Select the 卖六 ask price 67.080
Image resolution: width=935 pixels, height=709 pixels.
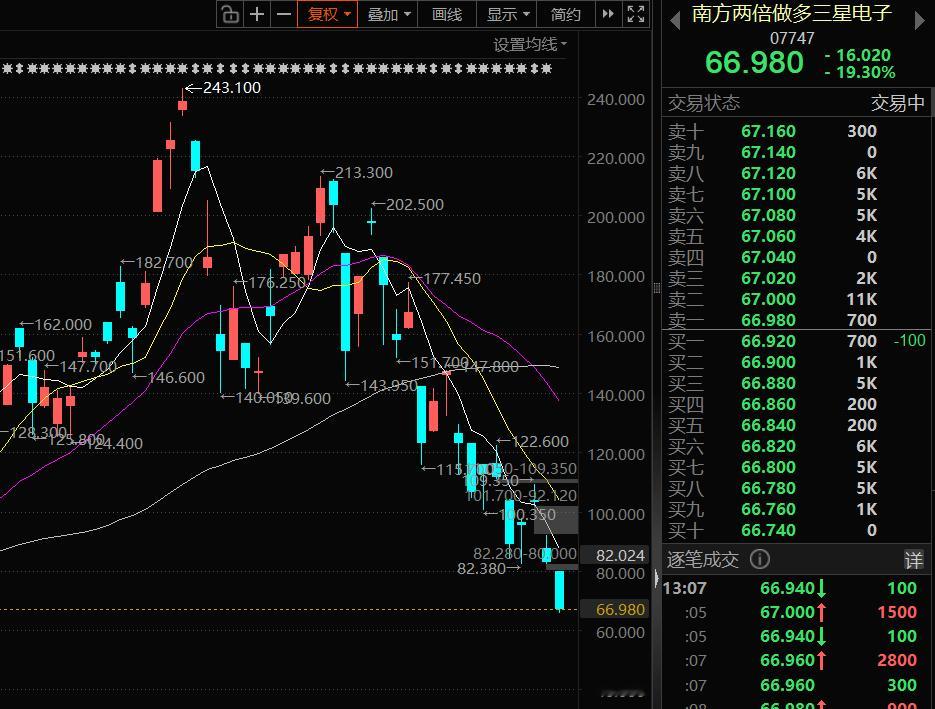(x=768, y=215)
